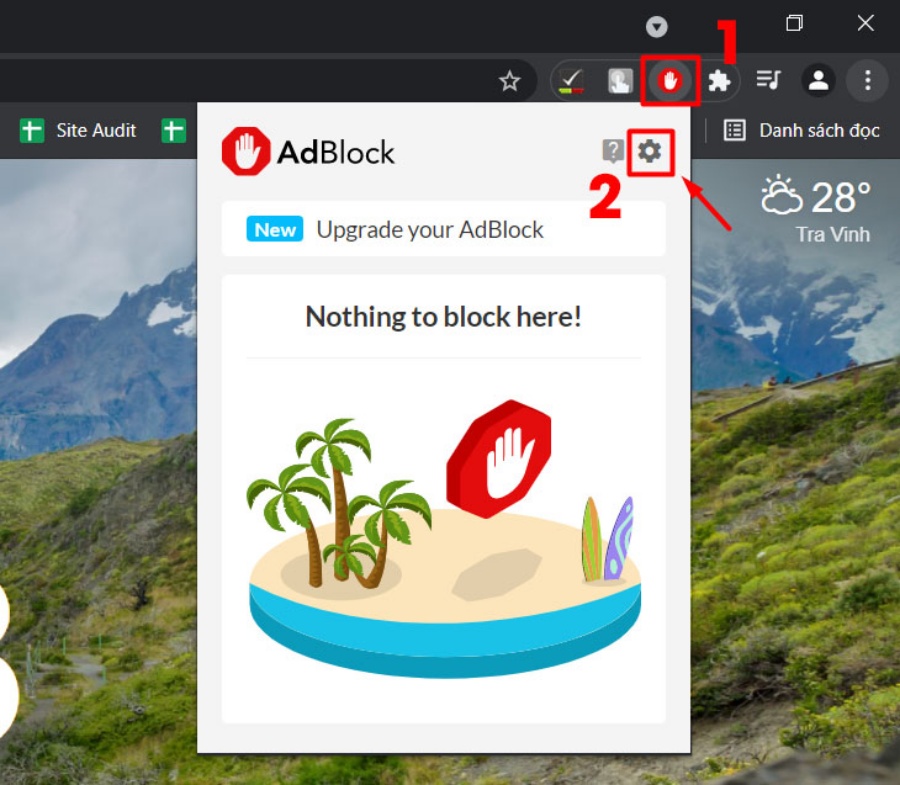Open Danh sách đọc reading list

[802, 130]
